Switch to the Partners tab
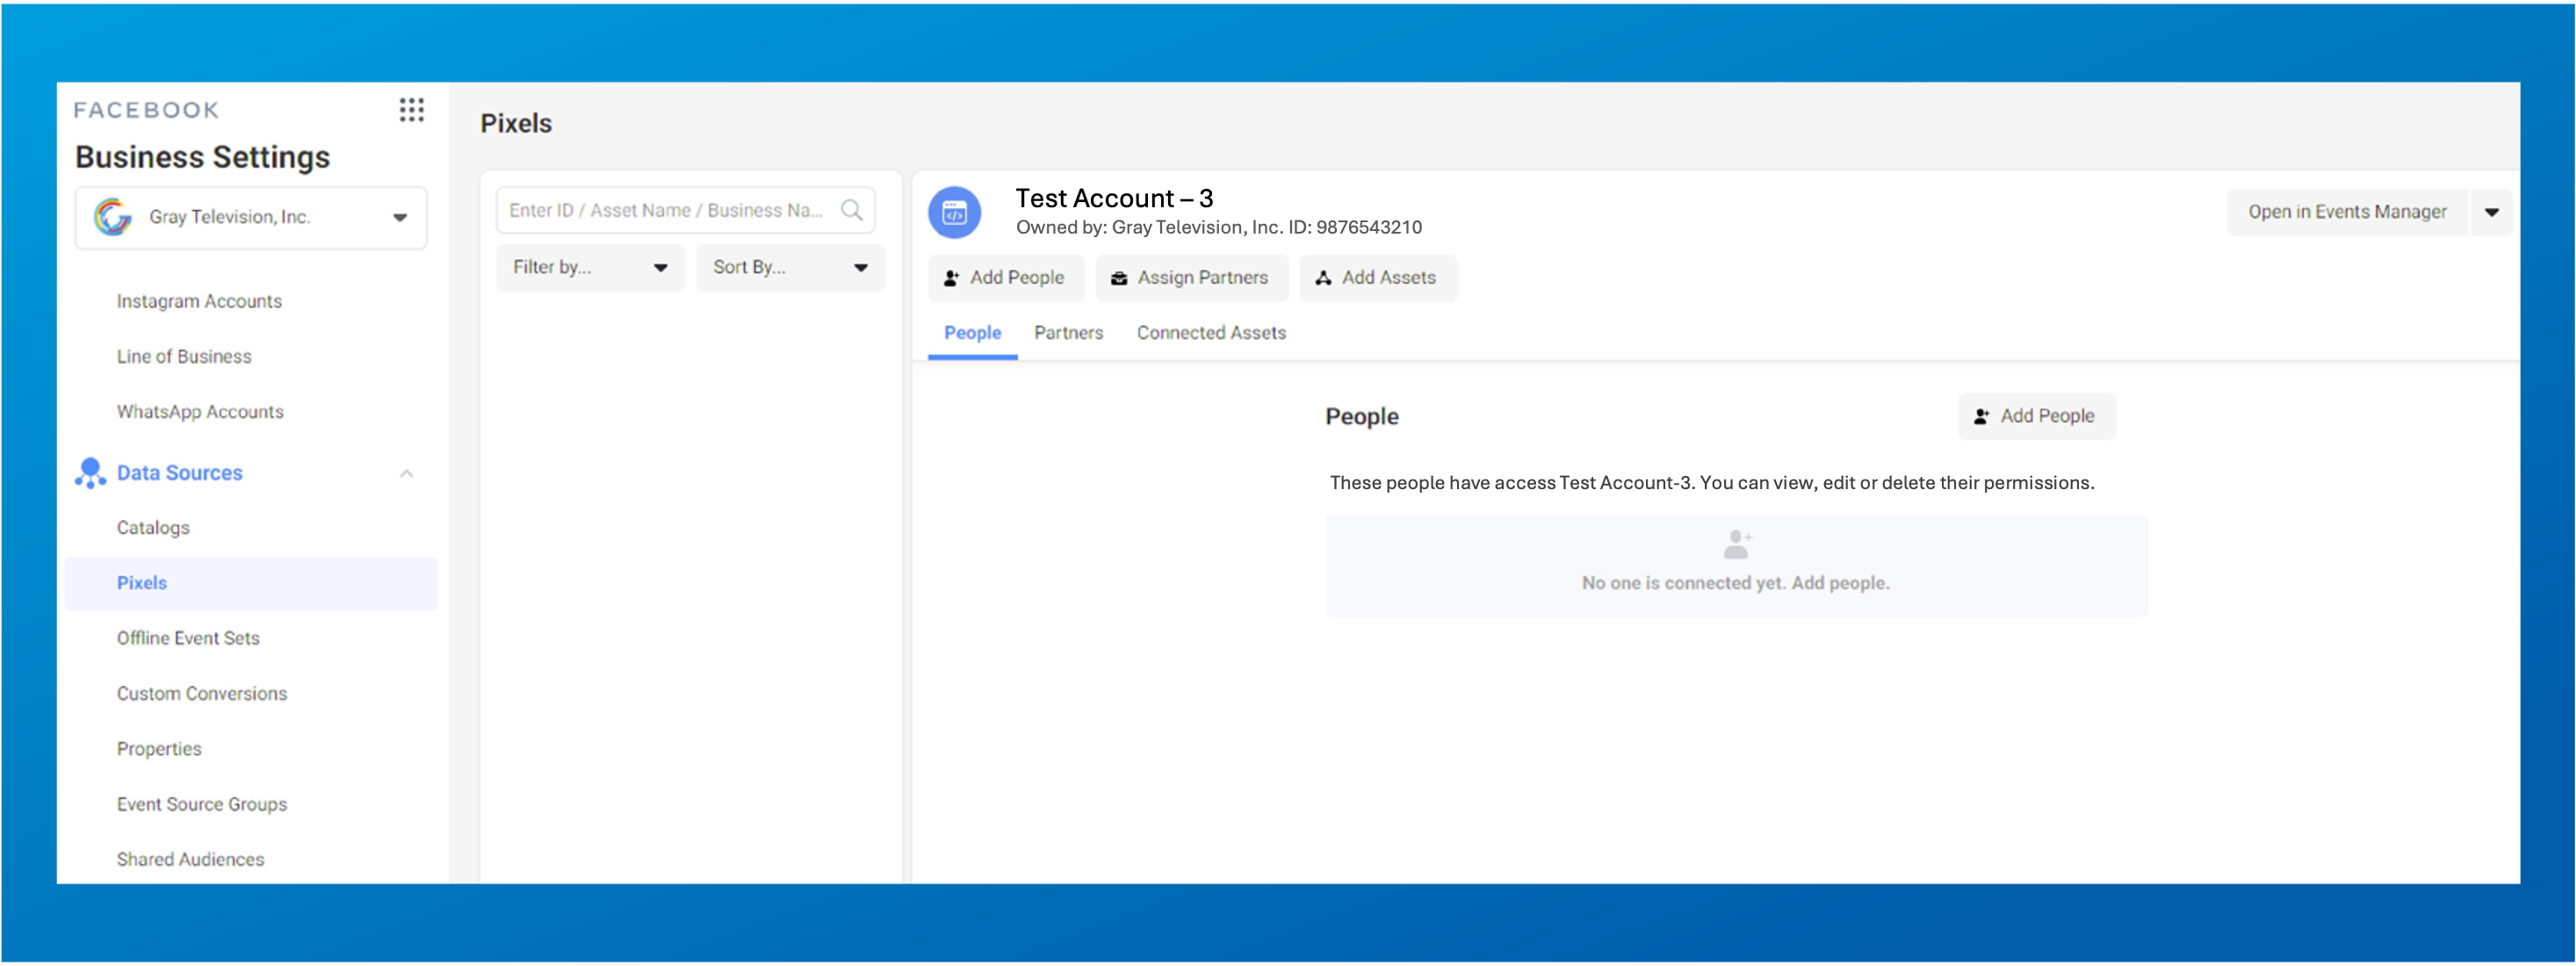 point(1068,333)
